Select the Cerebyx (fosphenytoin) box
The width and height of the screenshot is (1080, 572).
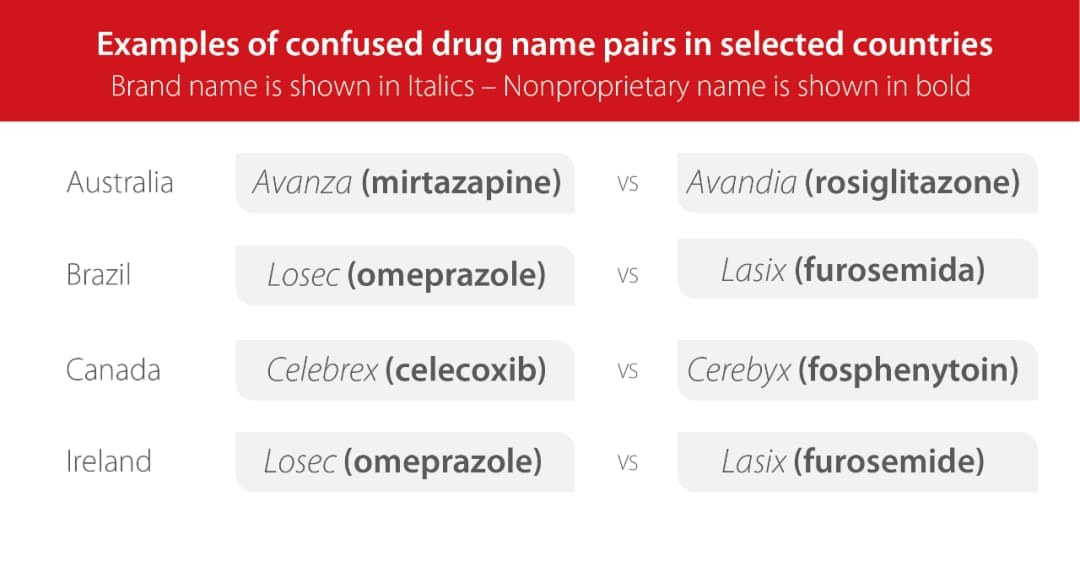coord(856,370)
